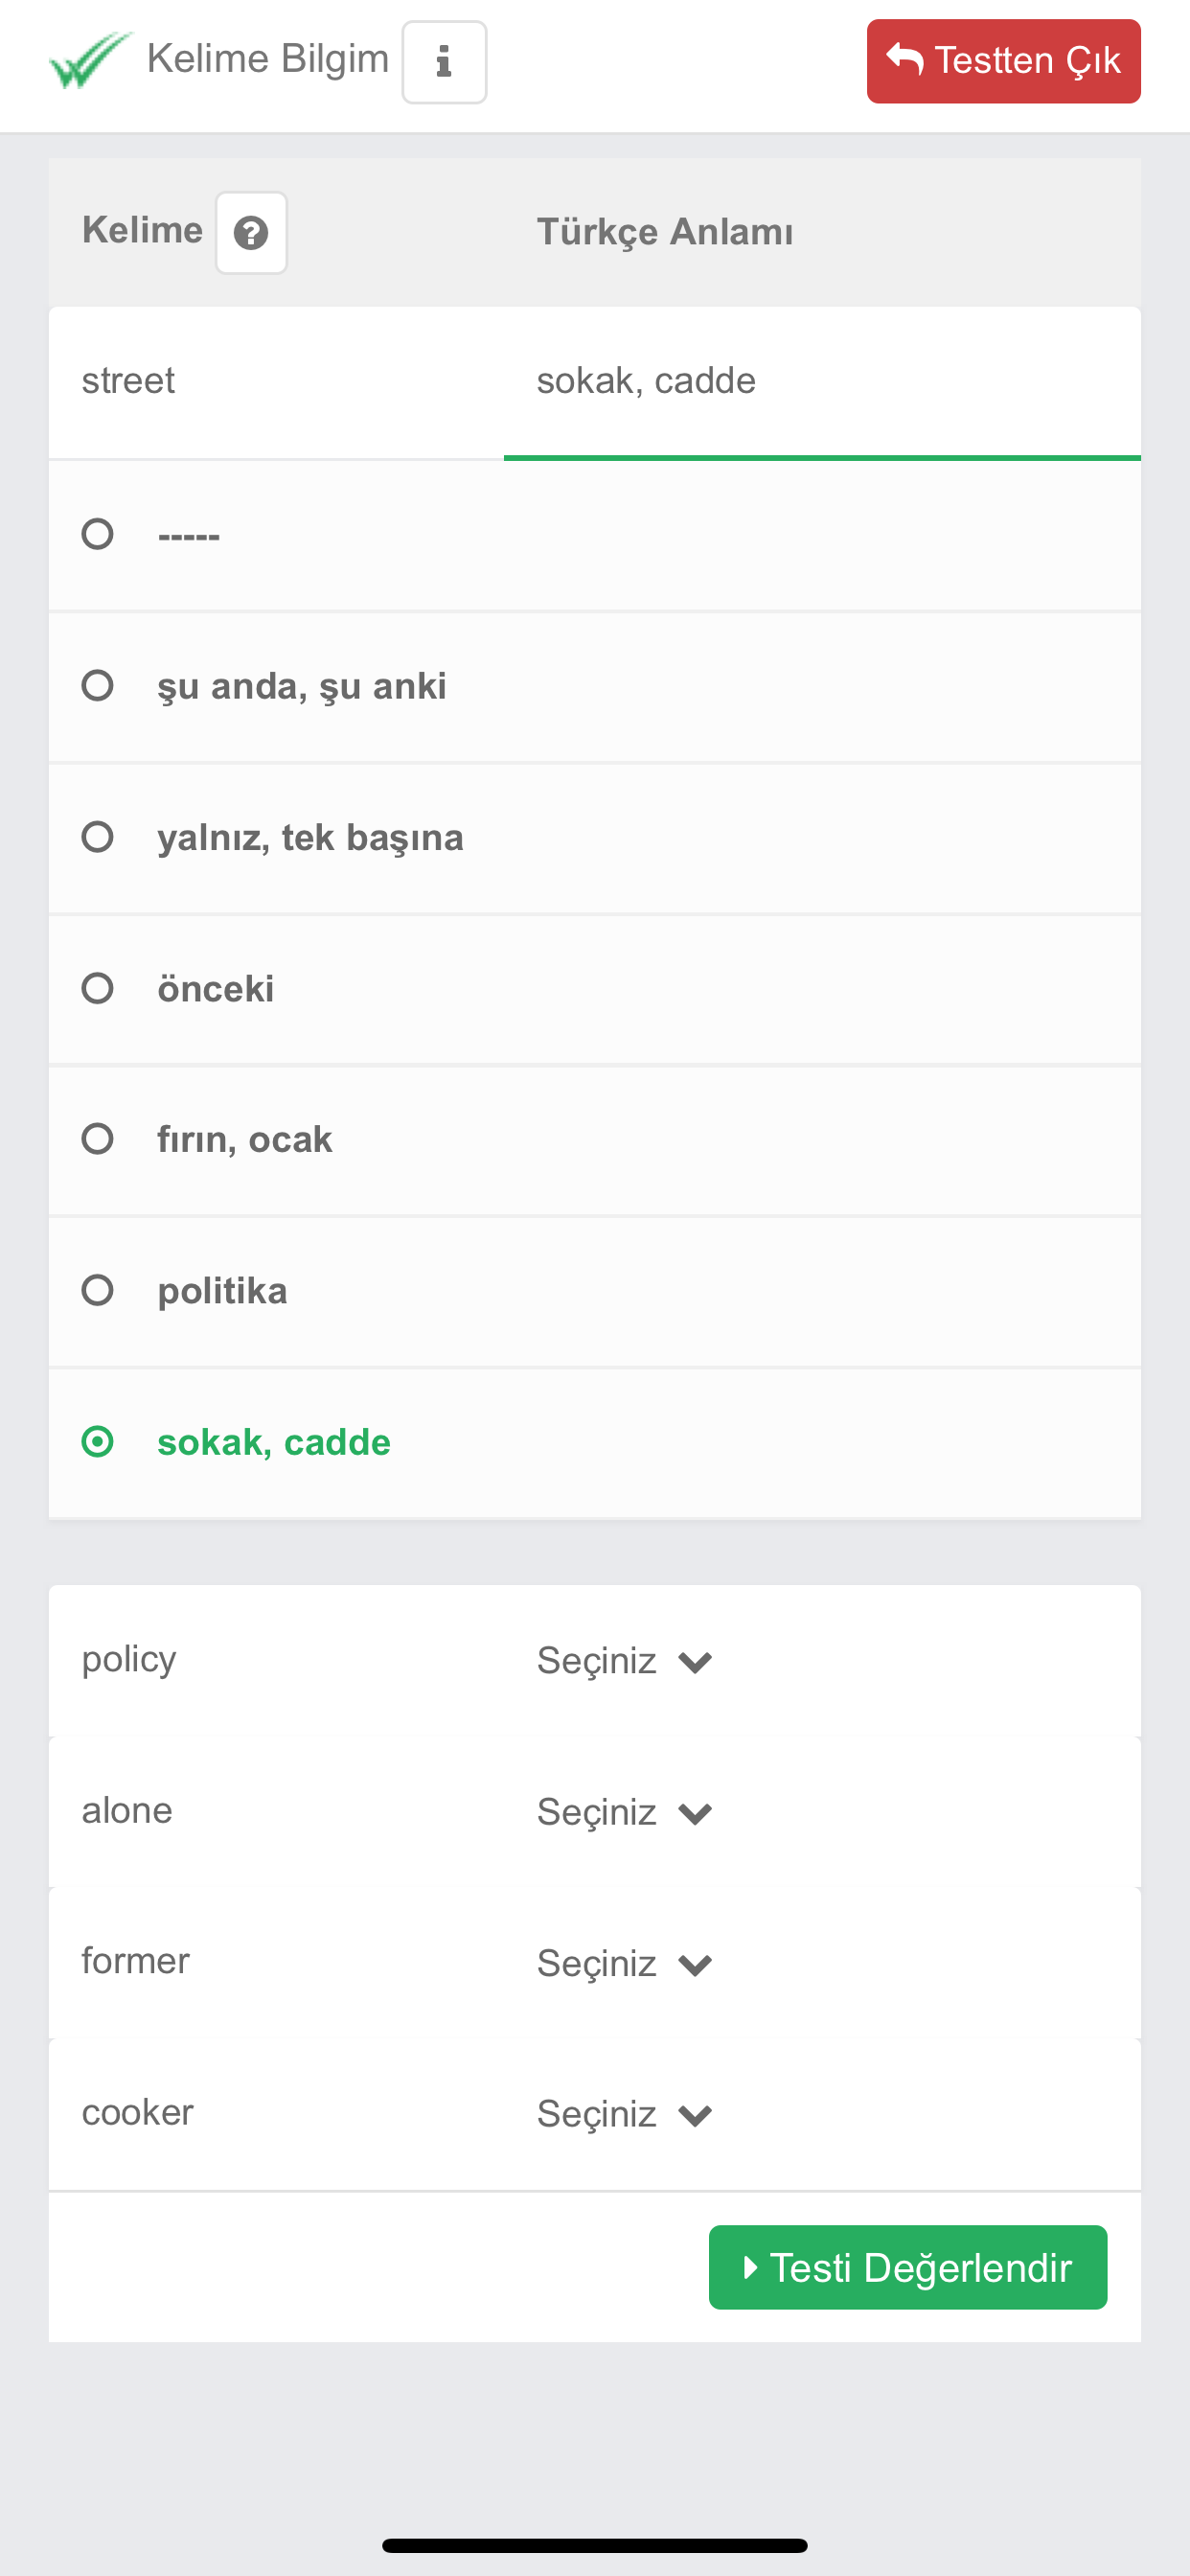Click the question mark help icon beside Kelime

pos(251,233)
